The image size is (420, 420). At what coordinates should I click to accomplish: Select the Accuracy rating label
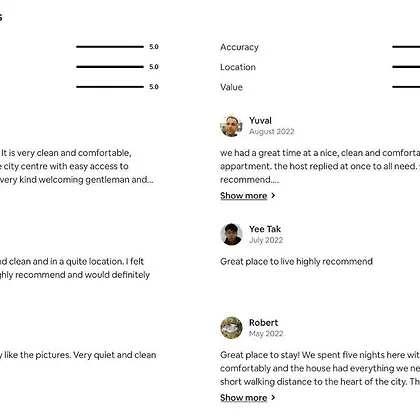[239, 47]
